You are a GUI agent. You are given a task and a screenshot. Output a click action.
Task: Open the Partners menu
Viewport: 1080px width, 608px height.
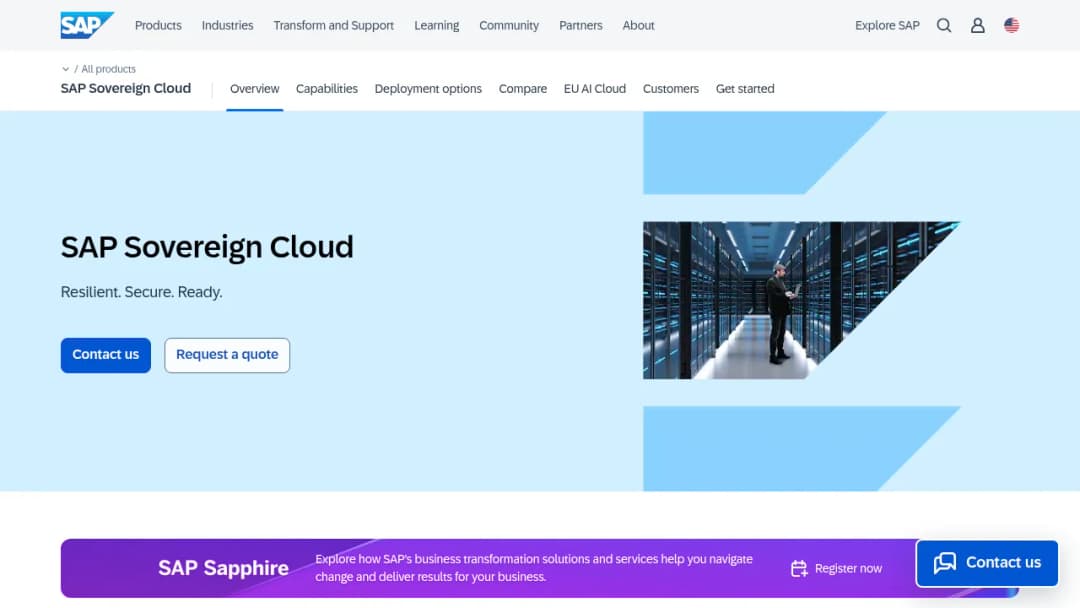(x=581, y=25)
